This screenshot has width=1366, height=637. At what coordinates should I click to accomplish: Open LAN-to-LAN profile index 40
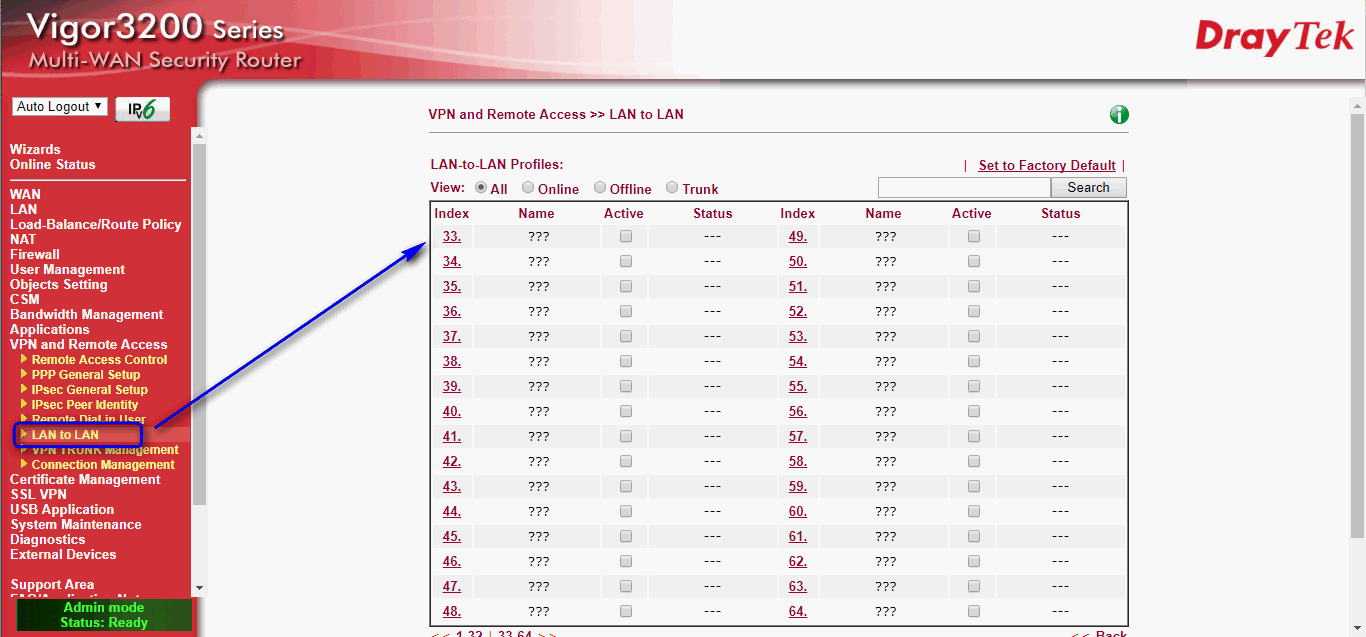pyautogui.click(x=452, y=412)
